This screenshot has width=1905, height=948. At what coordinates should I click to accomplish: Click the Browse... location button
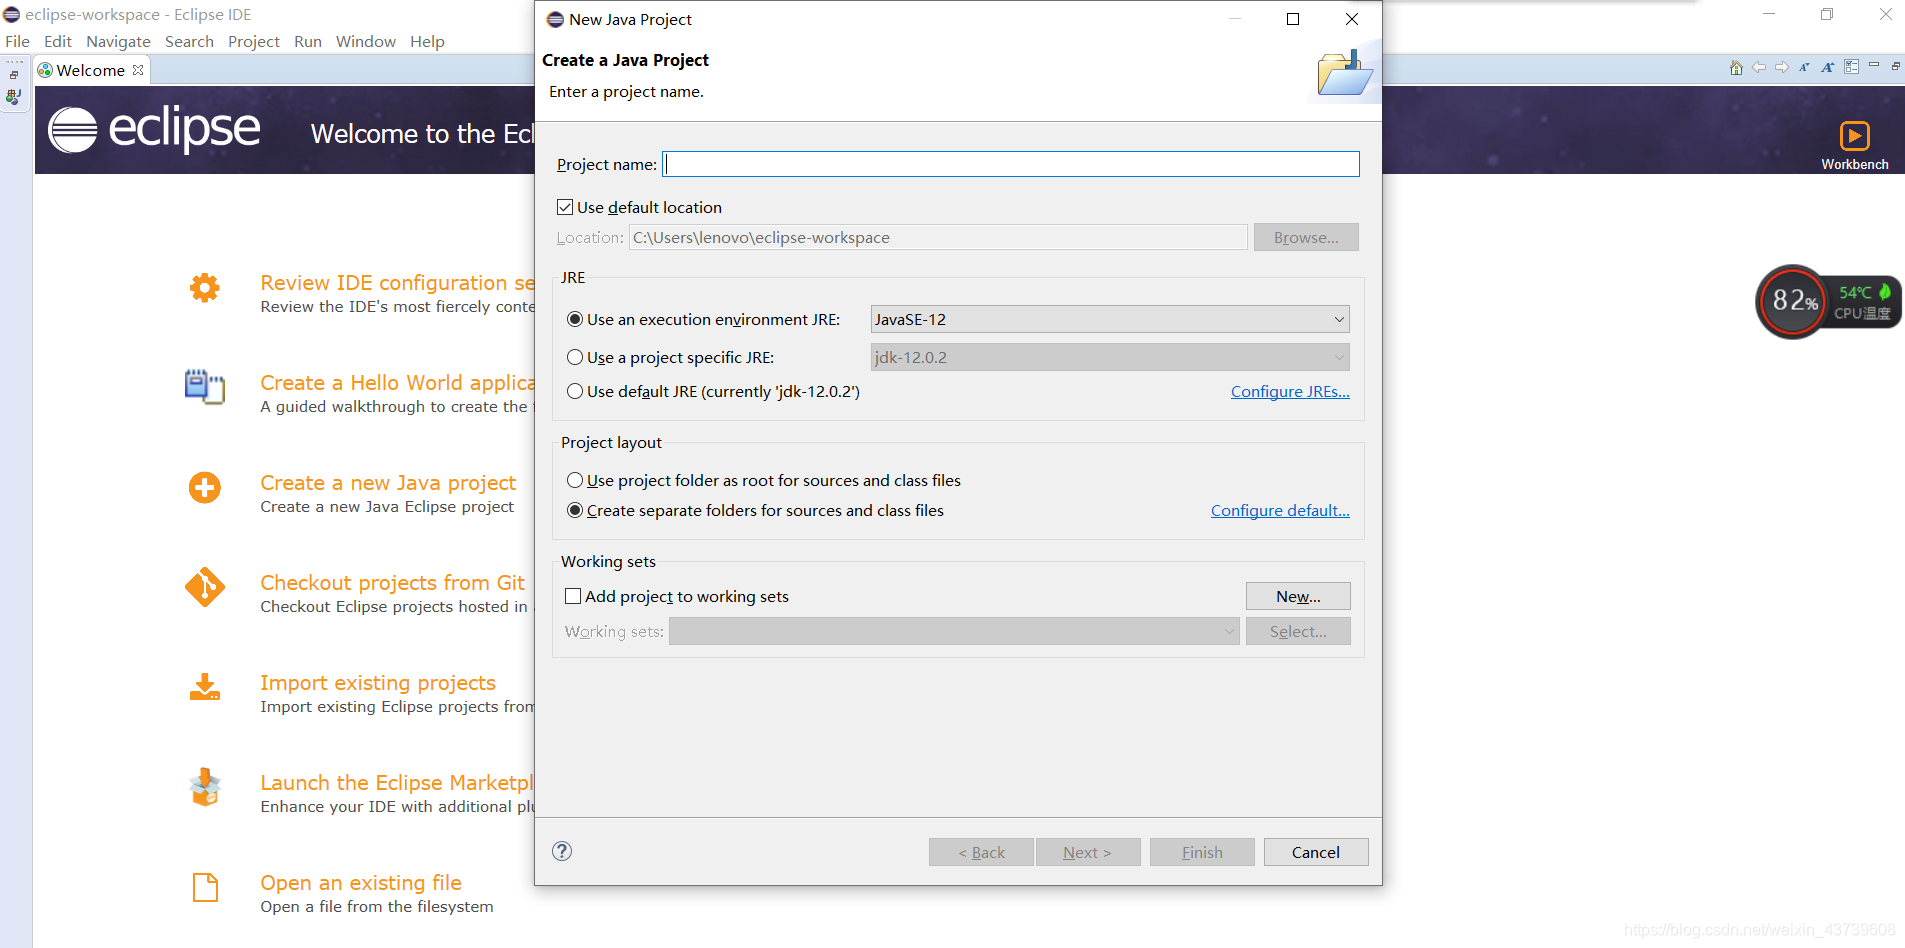(x=1306, y=237)
